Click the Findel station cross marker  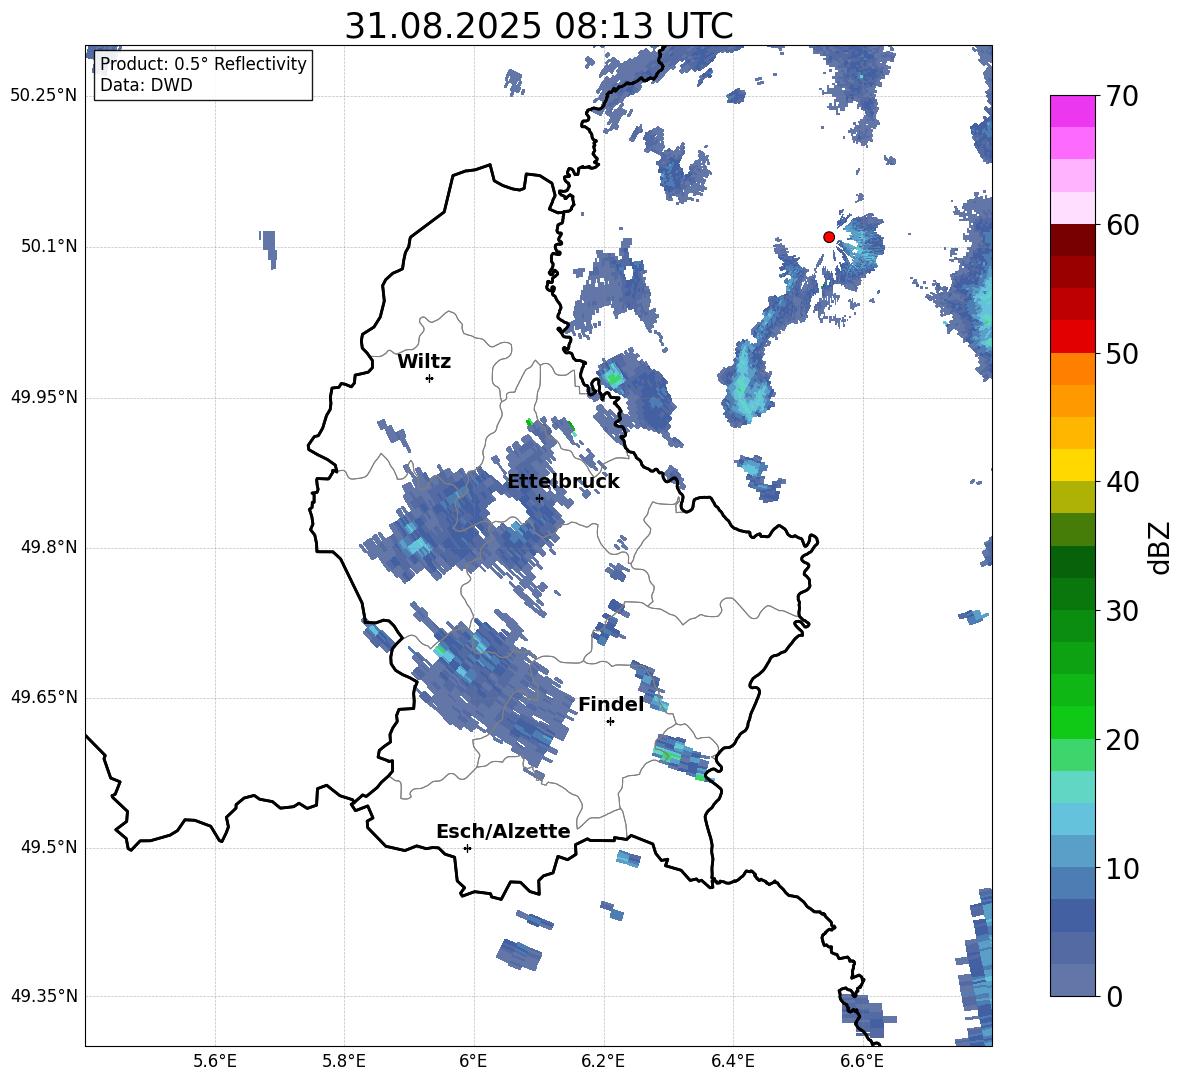point(610,722)
